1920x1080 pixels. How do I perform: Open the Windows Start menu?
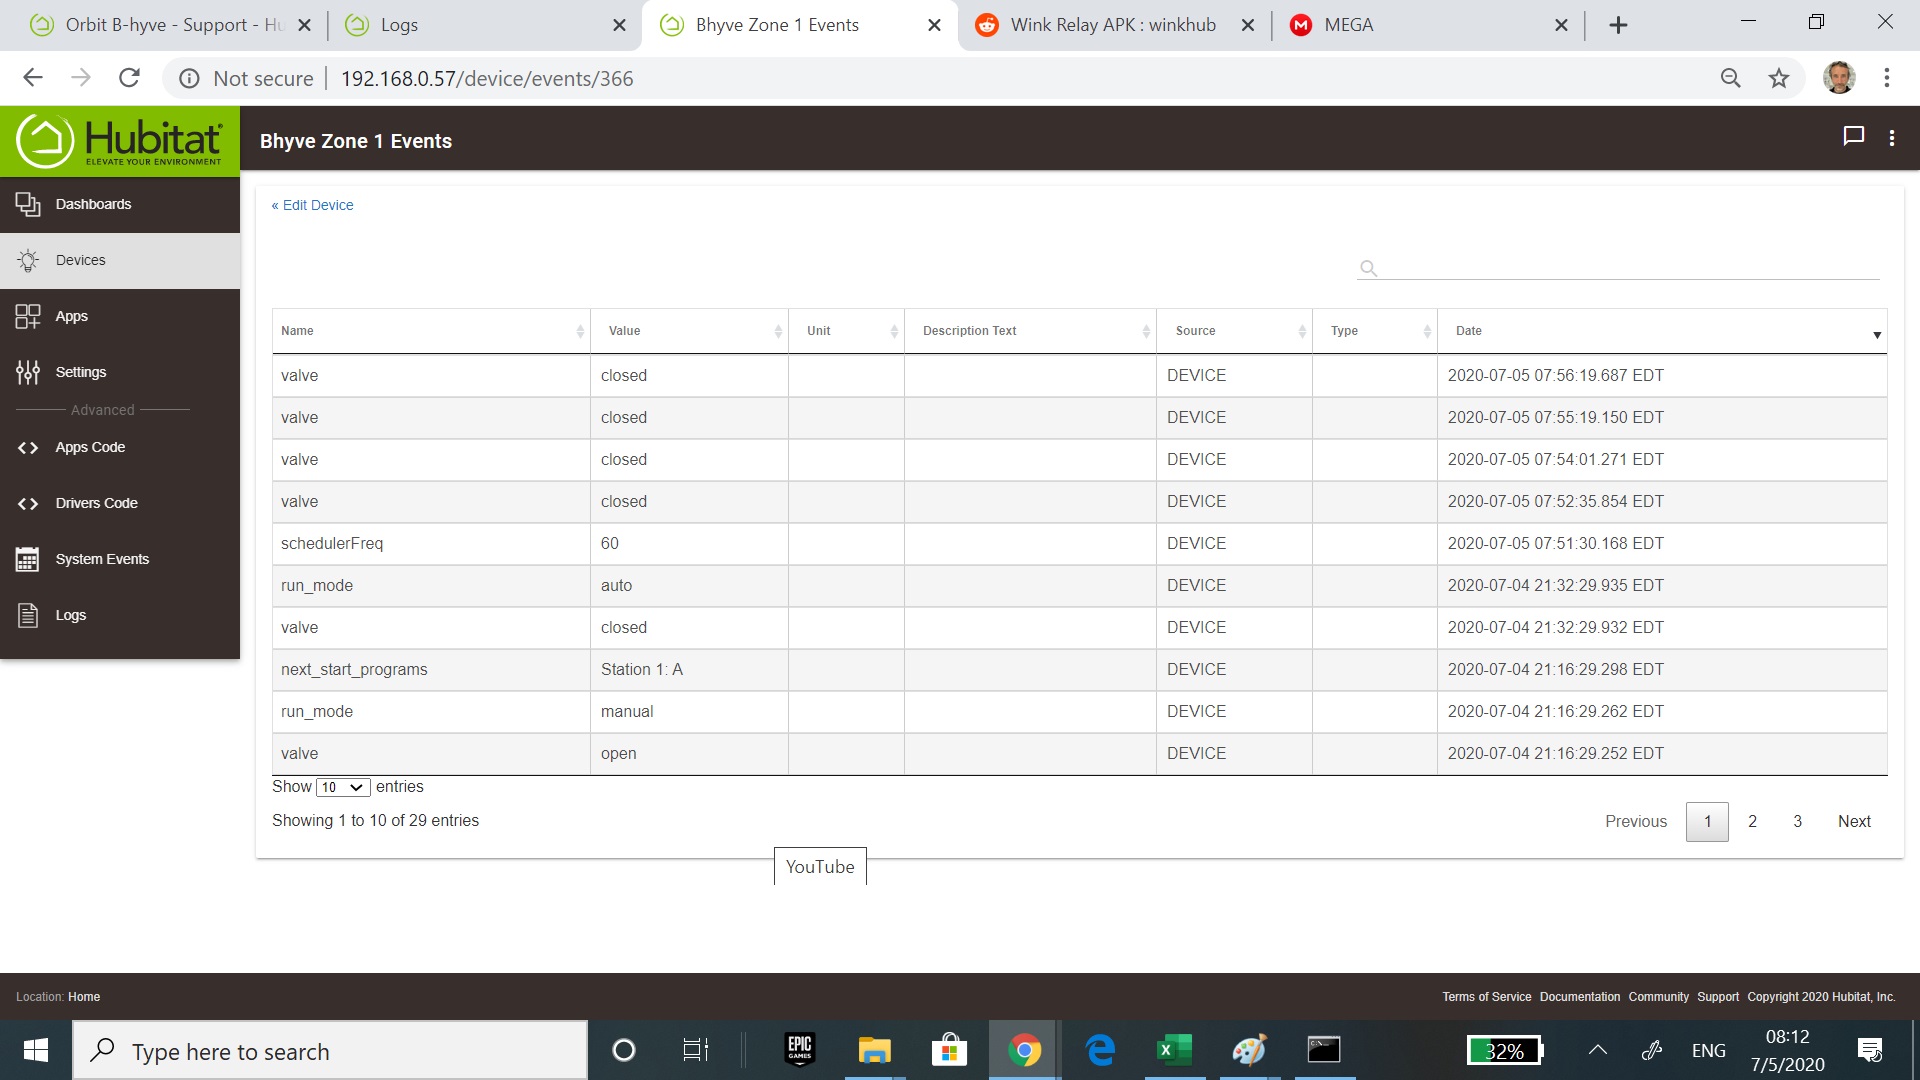[x=35, y=1050]
